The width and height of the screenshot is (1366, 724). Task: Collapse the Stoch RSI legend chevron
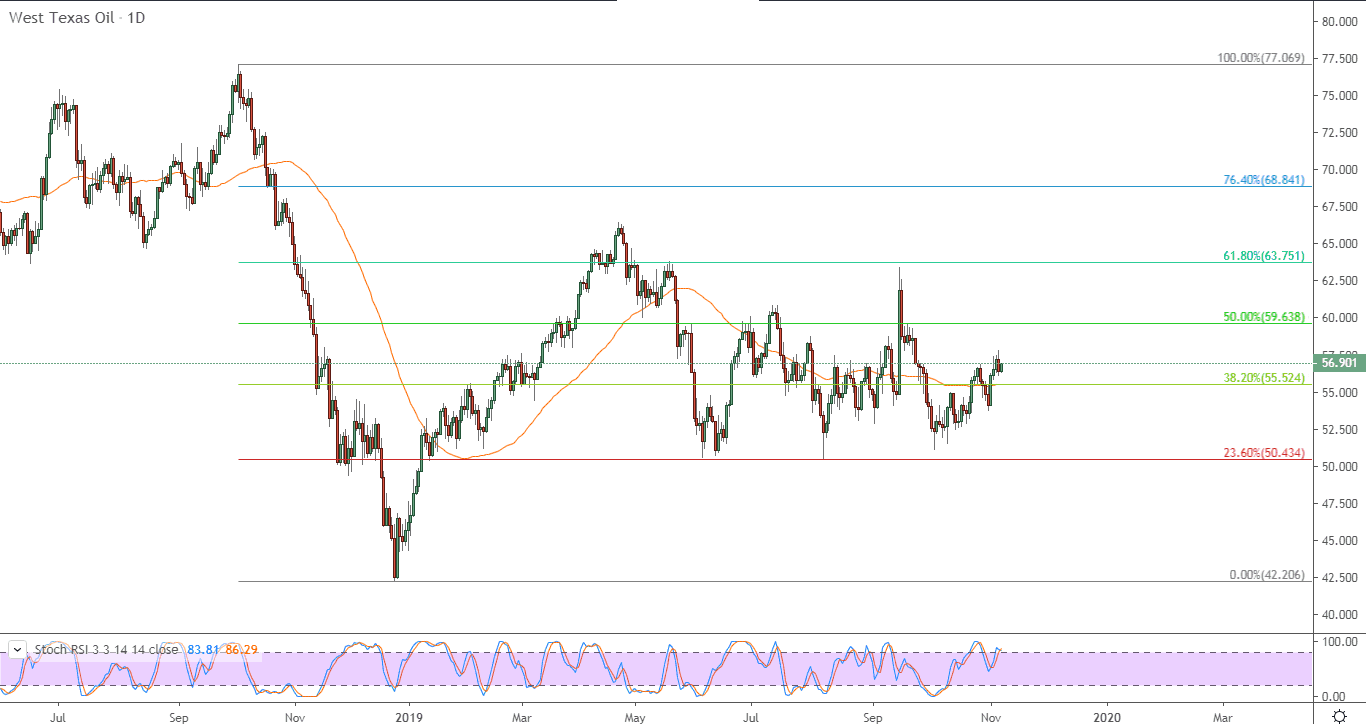coord(18,650)
